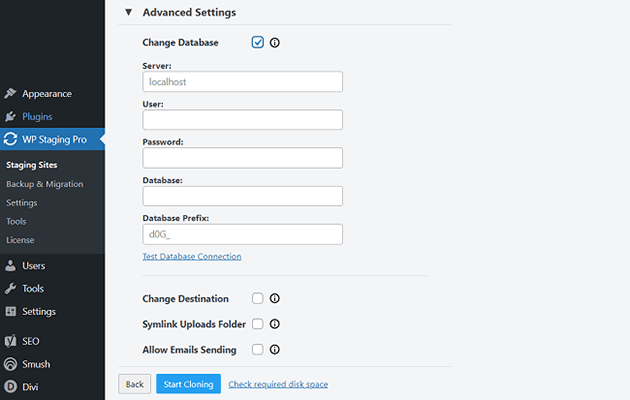Click the Start Cloning button
This screenshot has height=400, width=630.
[x=188, y=384]
